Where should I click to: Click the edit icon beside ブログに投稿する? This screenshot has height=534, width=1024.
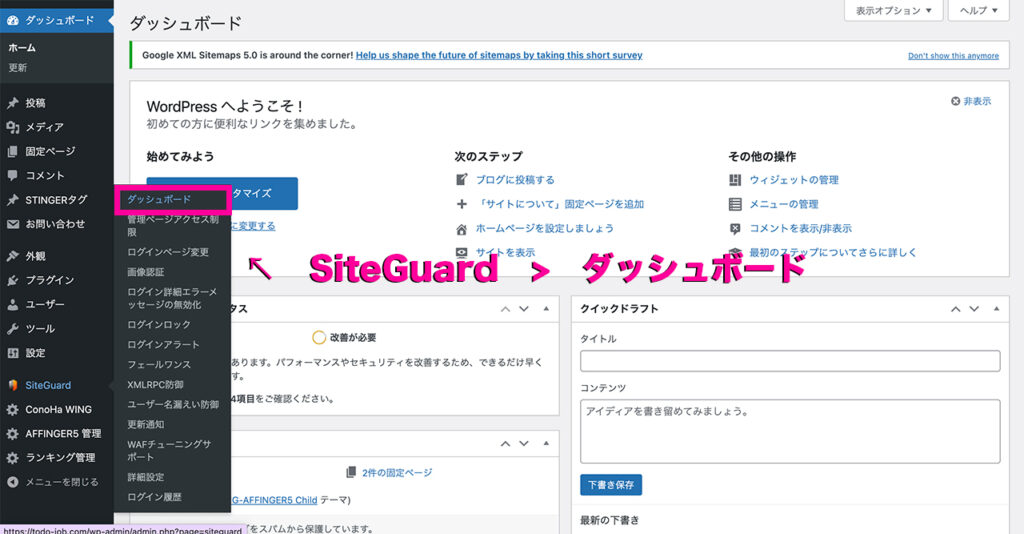[462, 180]
